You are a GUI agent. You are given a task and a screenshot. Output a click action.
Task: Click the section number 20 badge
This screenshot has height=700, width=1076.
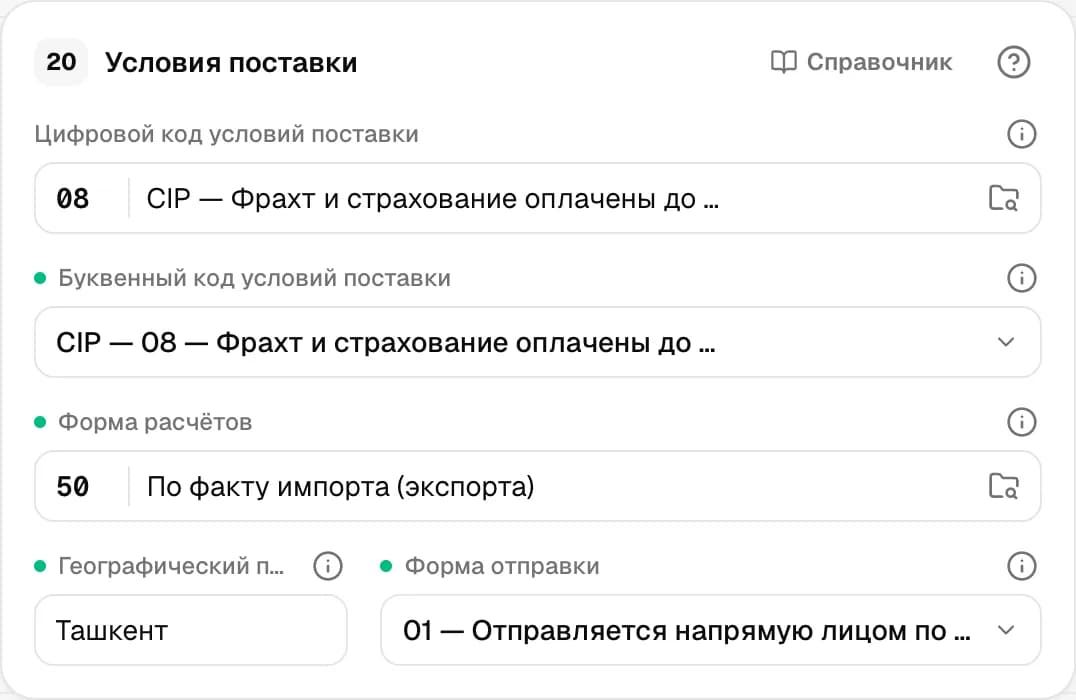61,62
